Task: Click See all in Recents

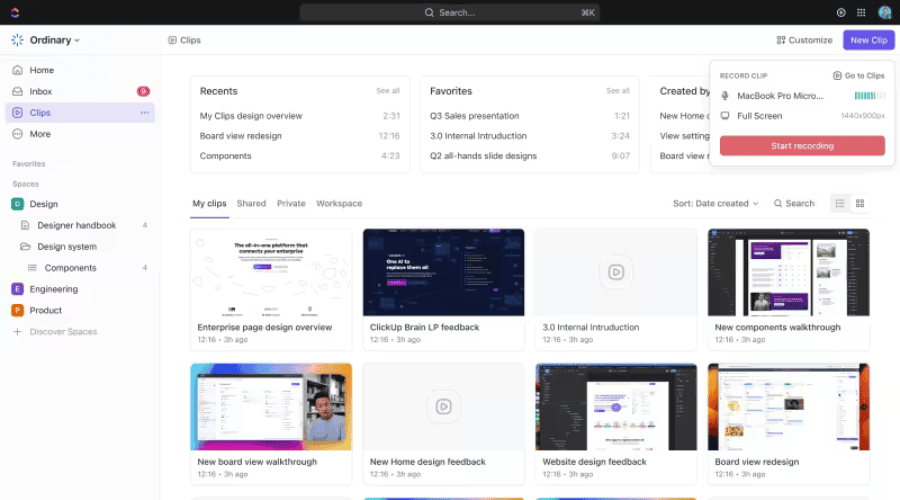Action: [x=388, y=91]
